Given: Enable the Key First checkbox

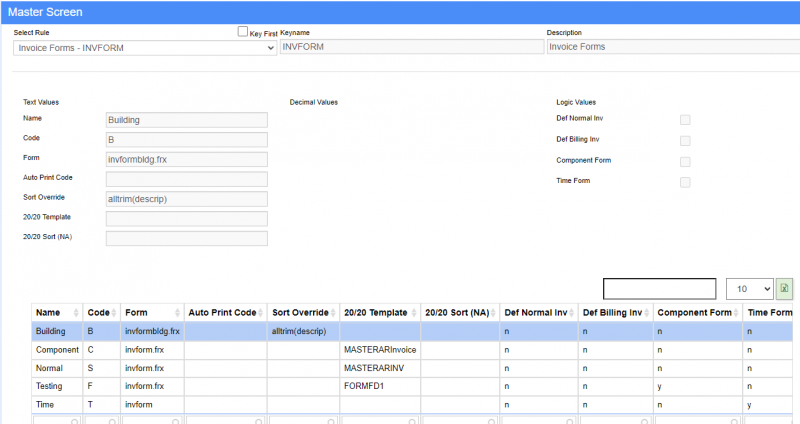Looking at the screenshot, I should (243, 32).
